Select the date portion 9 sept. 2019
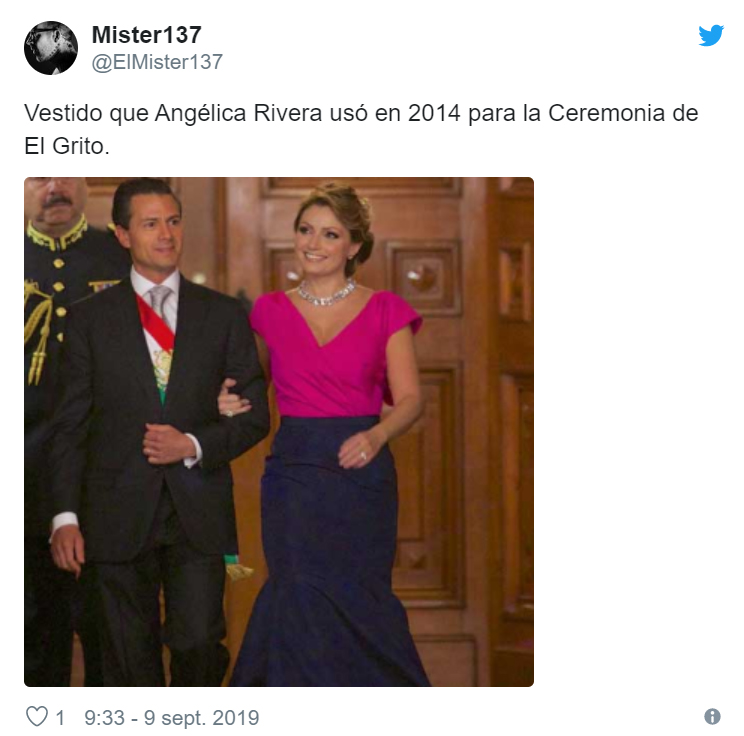 [202, 717]
